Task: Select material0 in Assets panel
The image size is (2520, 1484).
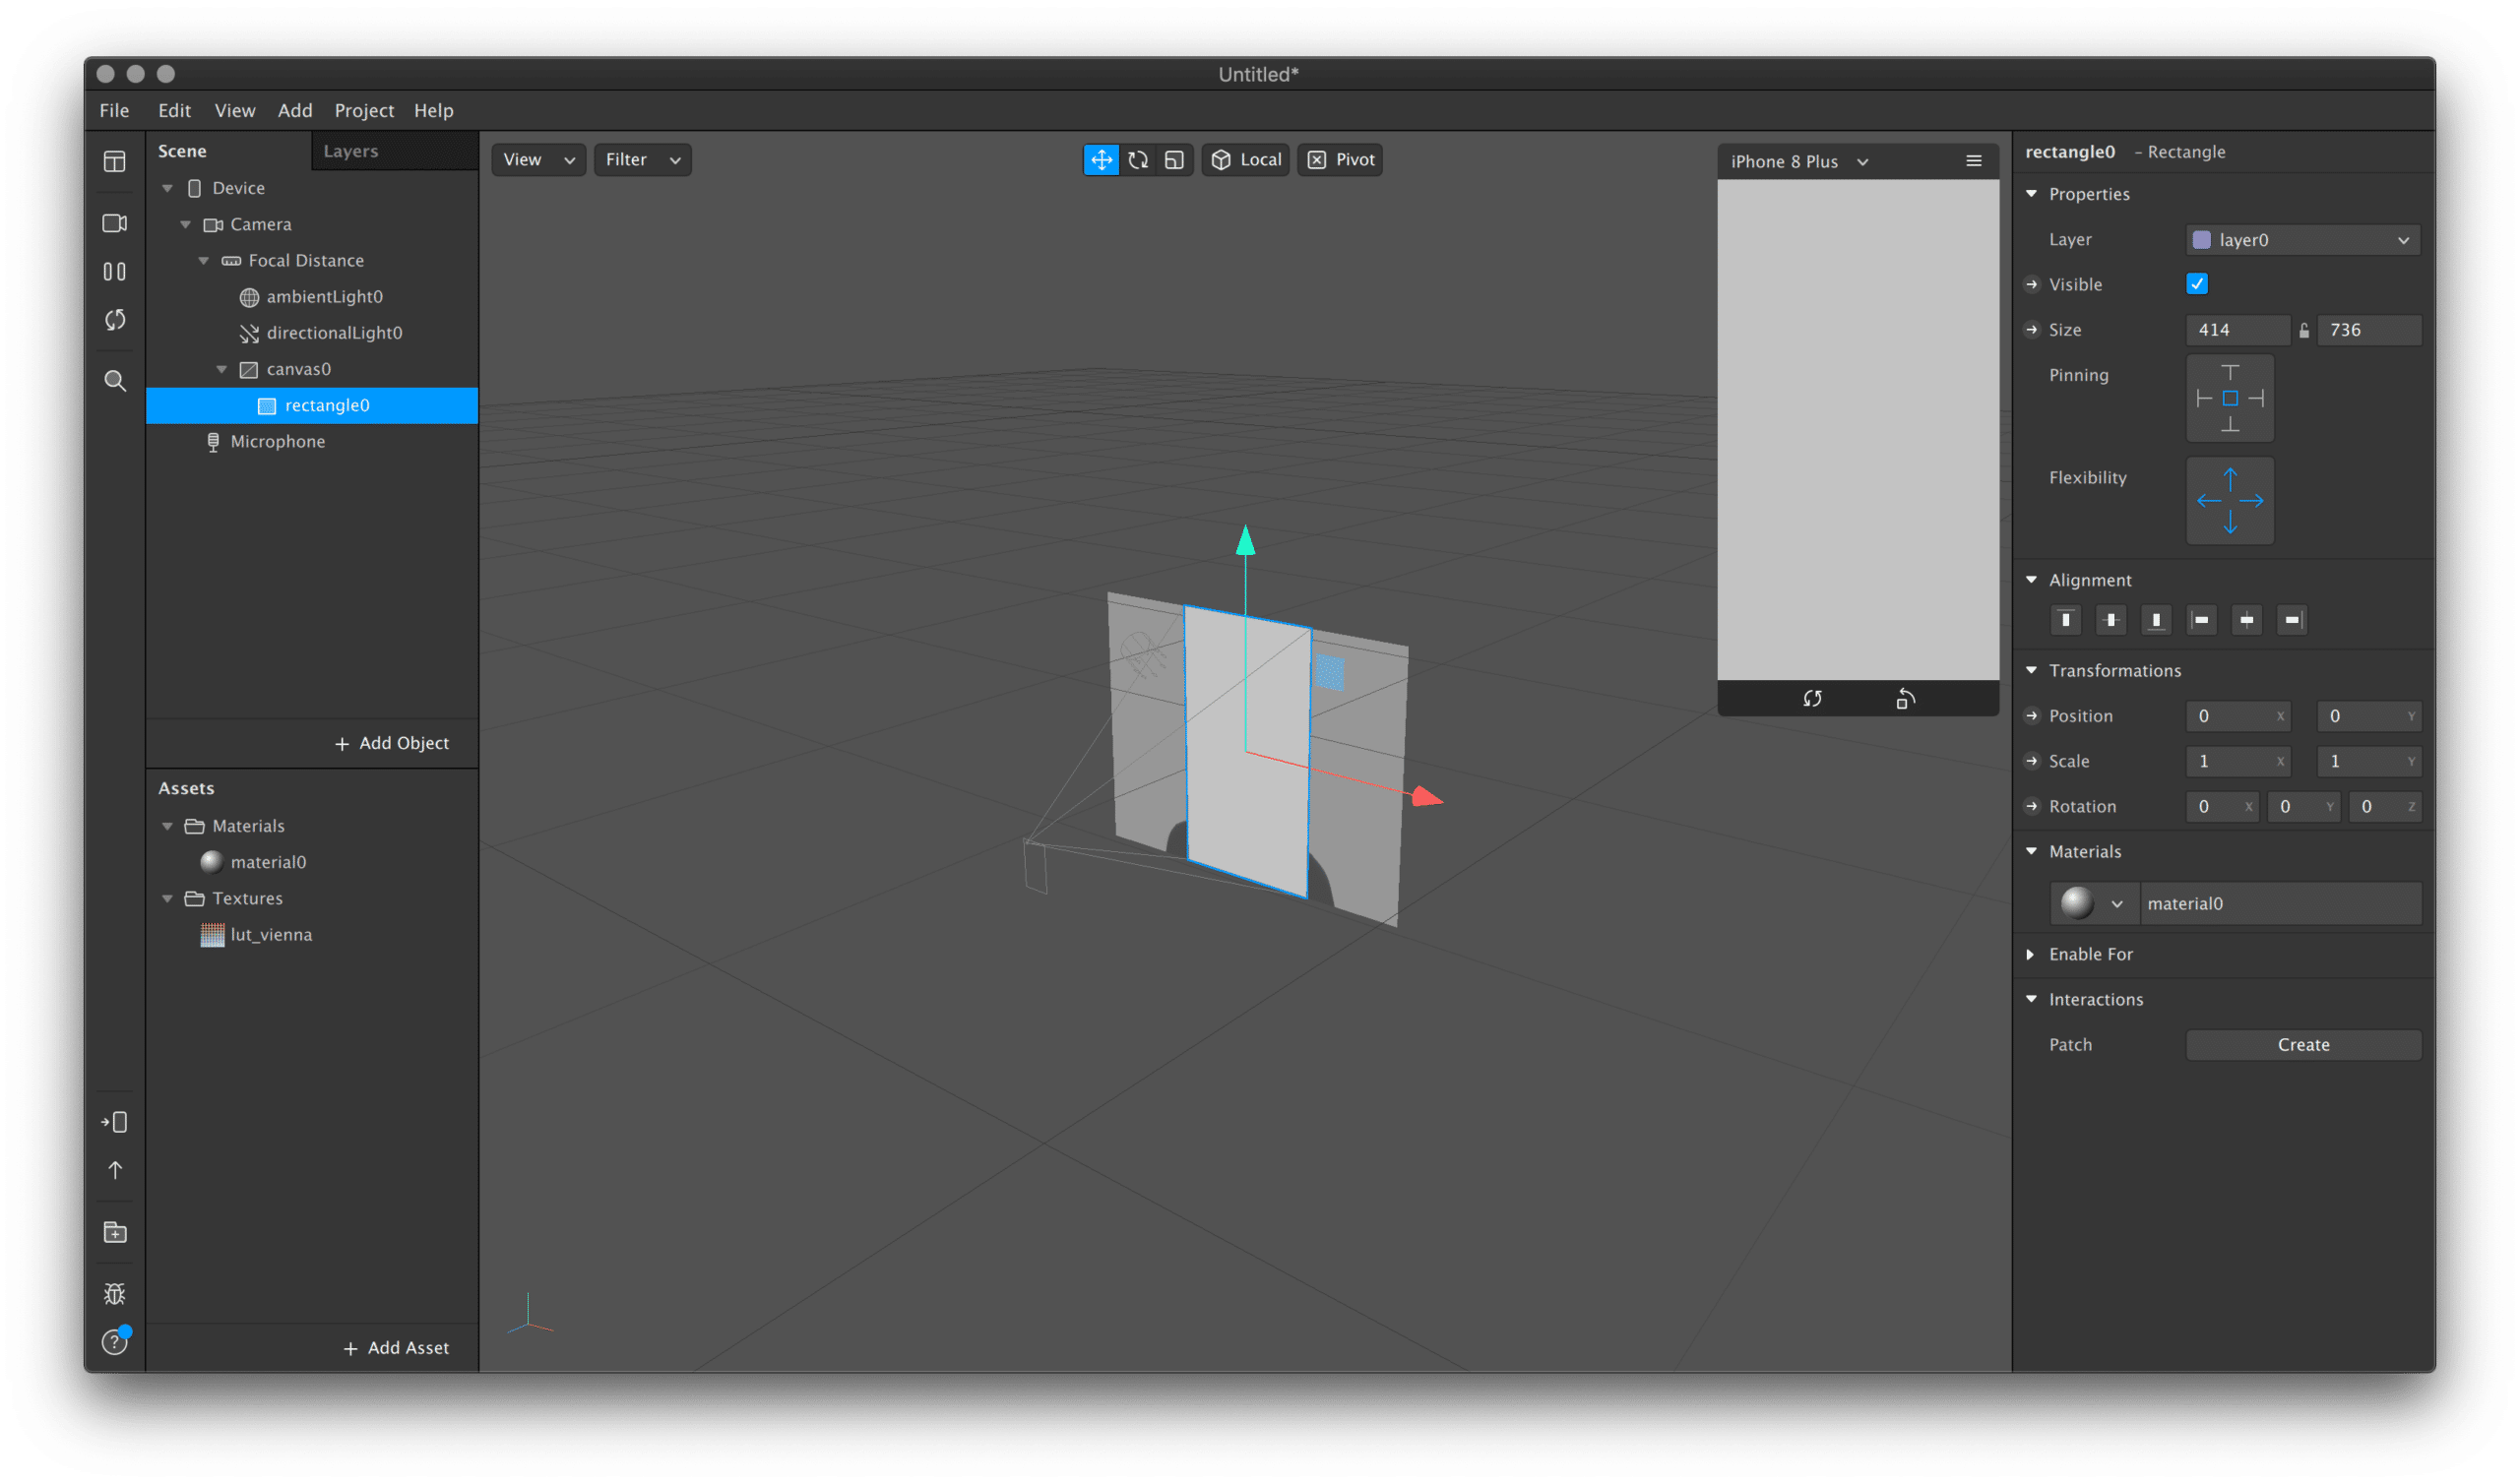Action: [x=268, y=862]
